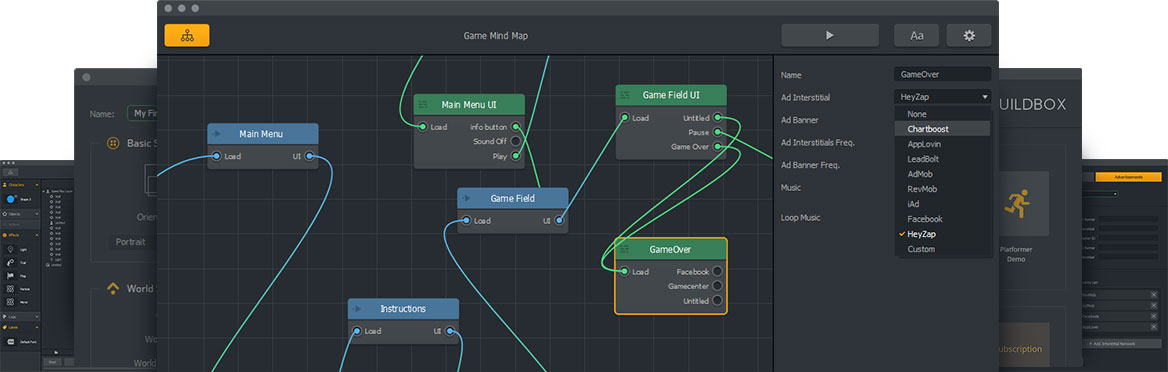
Task: Open settings via the gear icon
Action: point(969,35)
